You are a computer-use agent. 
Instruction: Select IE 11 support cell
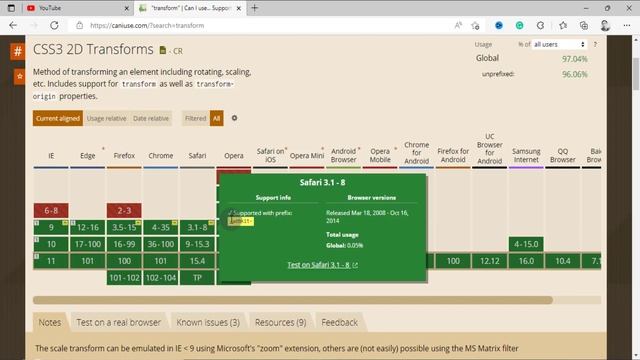pos(51,261)
